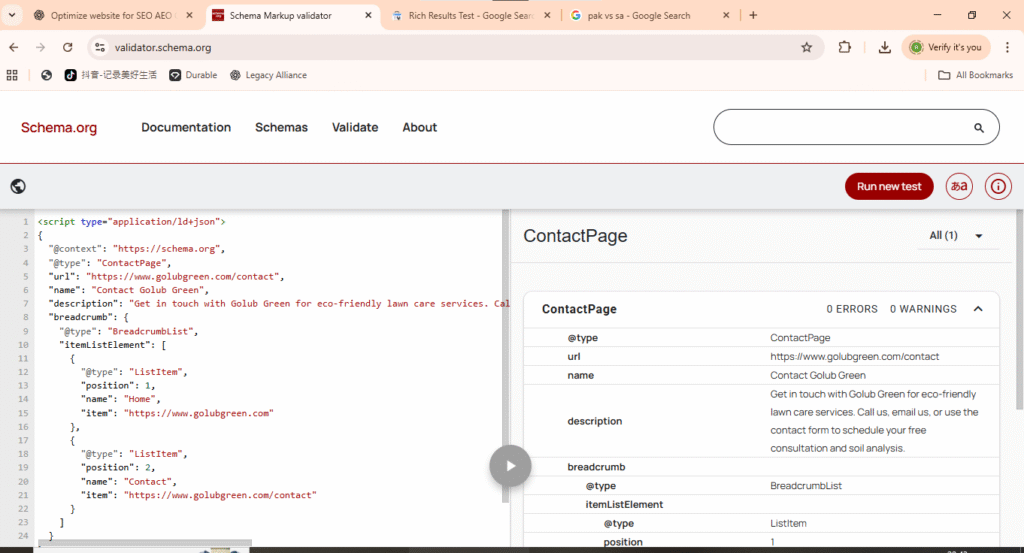The image size is (1024, 553).
Task: Click the Verify it's you button
Action: 946,47
